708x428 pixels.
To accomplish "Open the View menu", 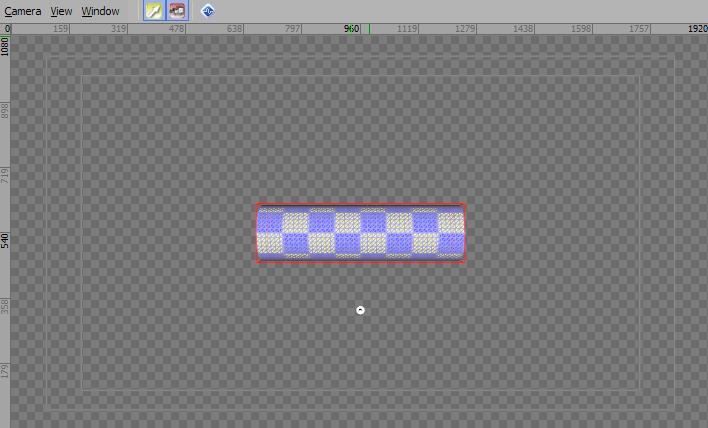I will [61, 11].
